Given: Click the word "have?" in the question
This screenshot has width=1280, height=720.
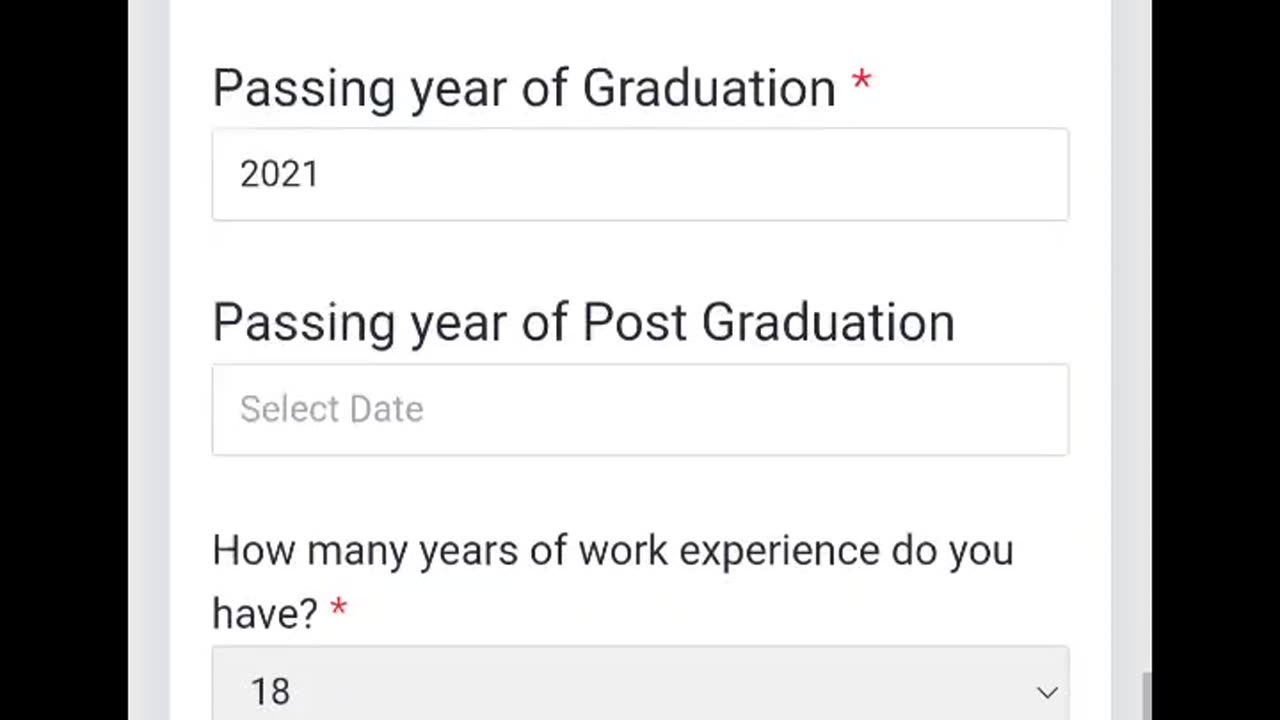Looking at the screenshot, I should (x=265, y=612).
